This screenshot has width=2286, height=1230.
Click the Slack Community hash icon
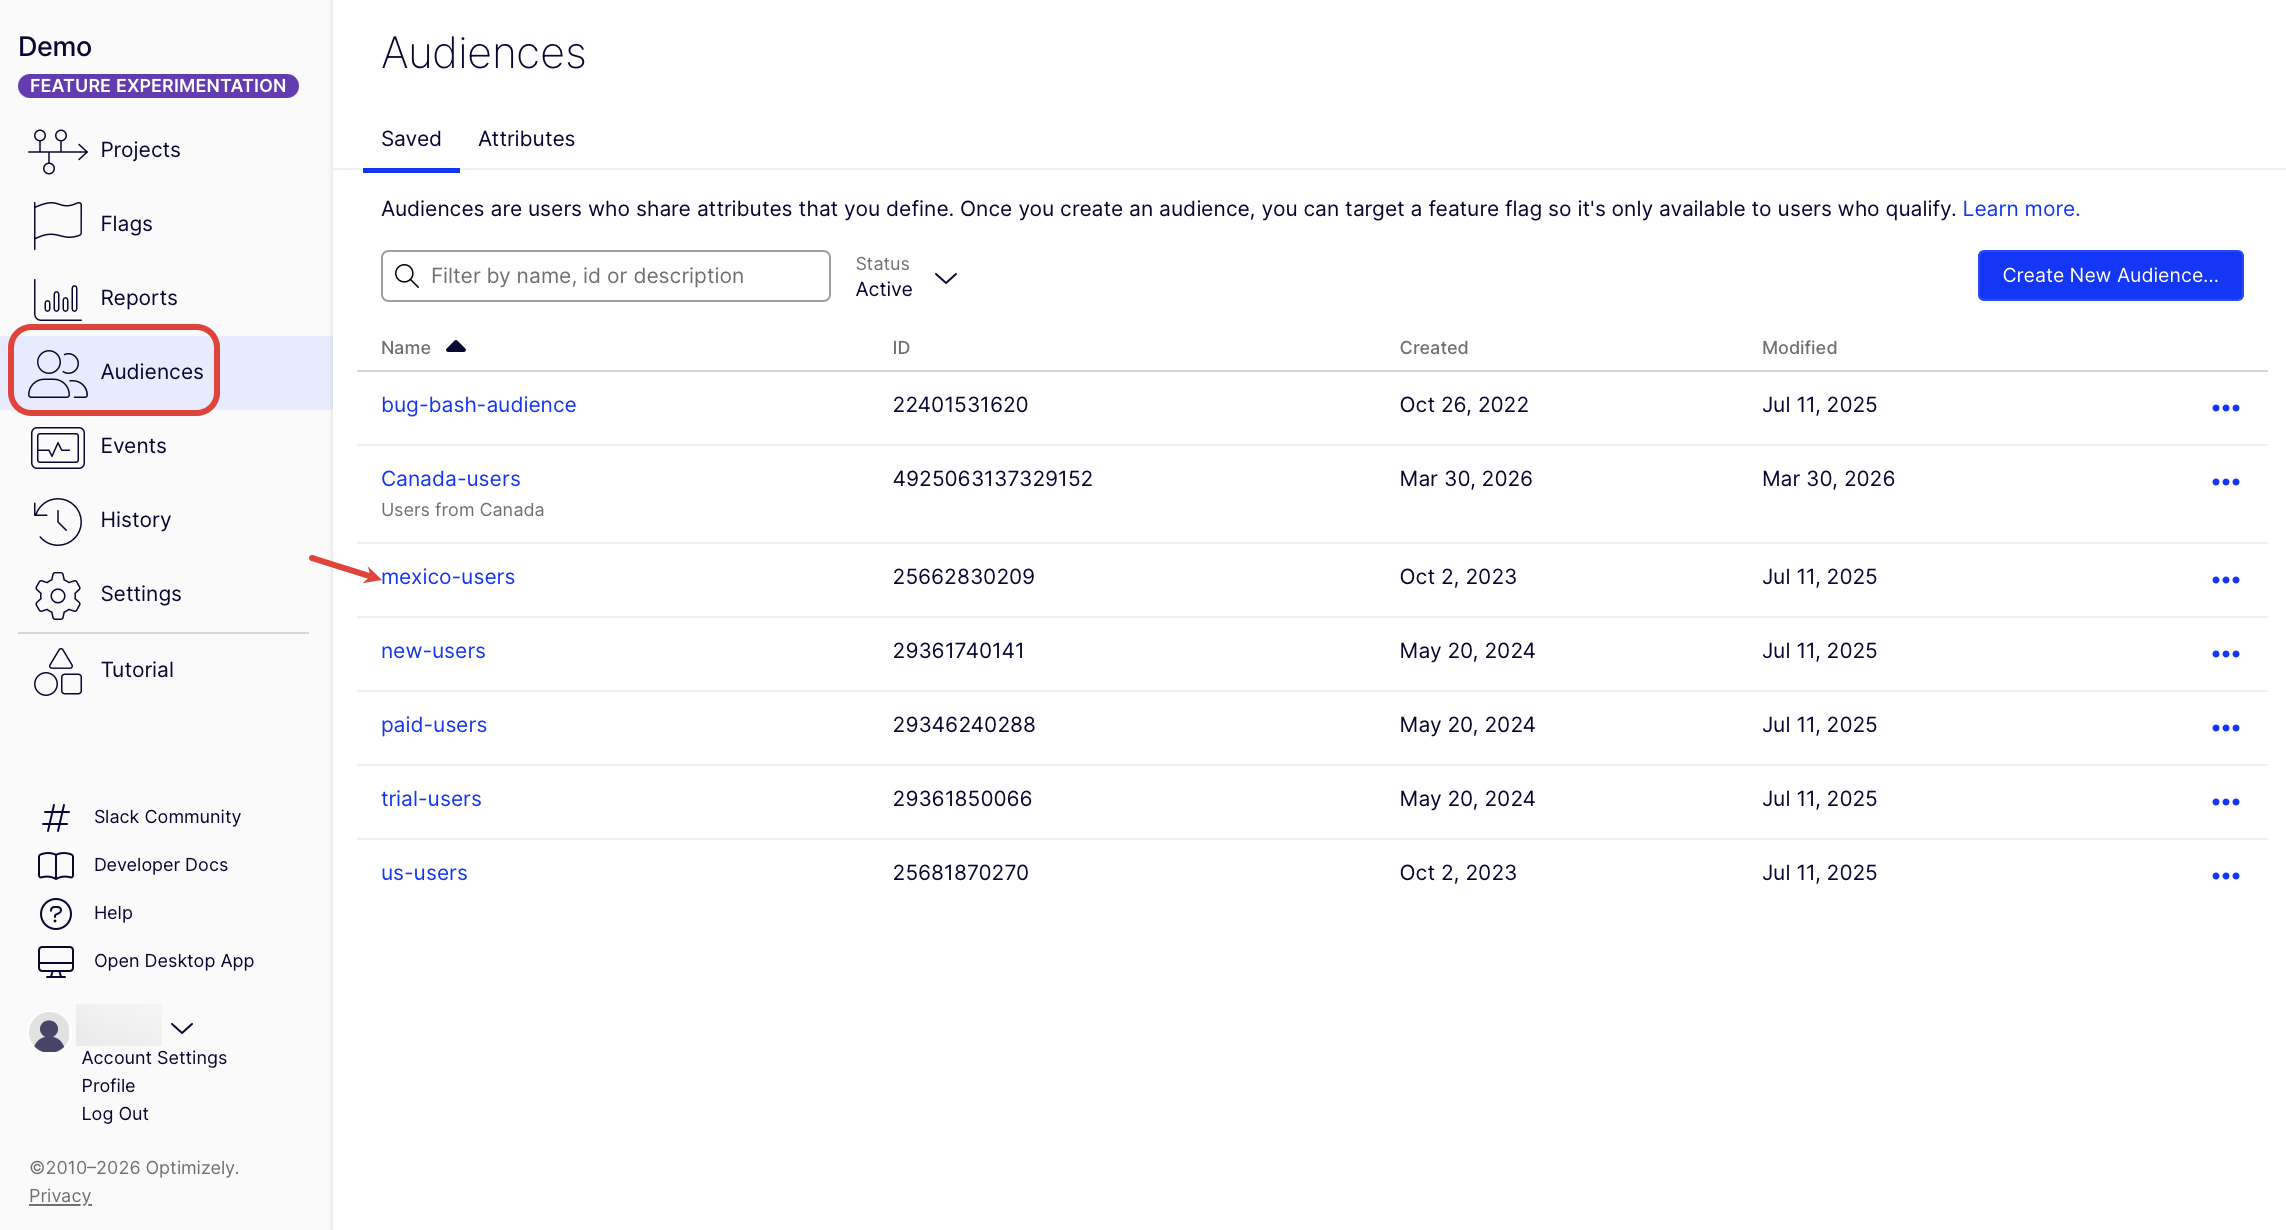click(x=56, y=817)
